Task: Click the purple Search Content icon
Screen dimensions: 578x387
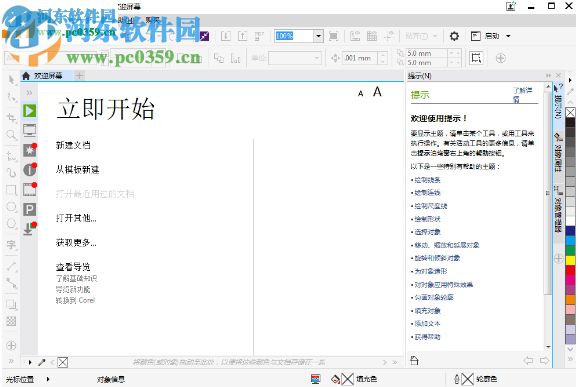Action: (204, 36)
